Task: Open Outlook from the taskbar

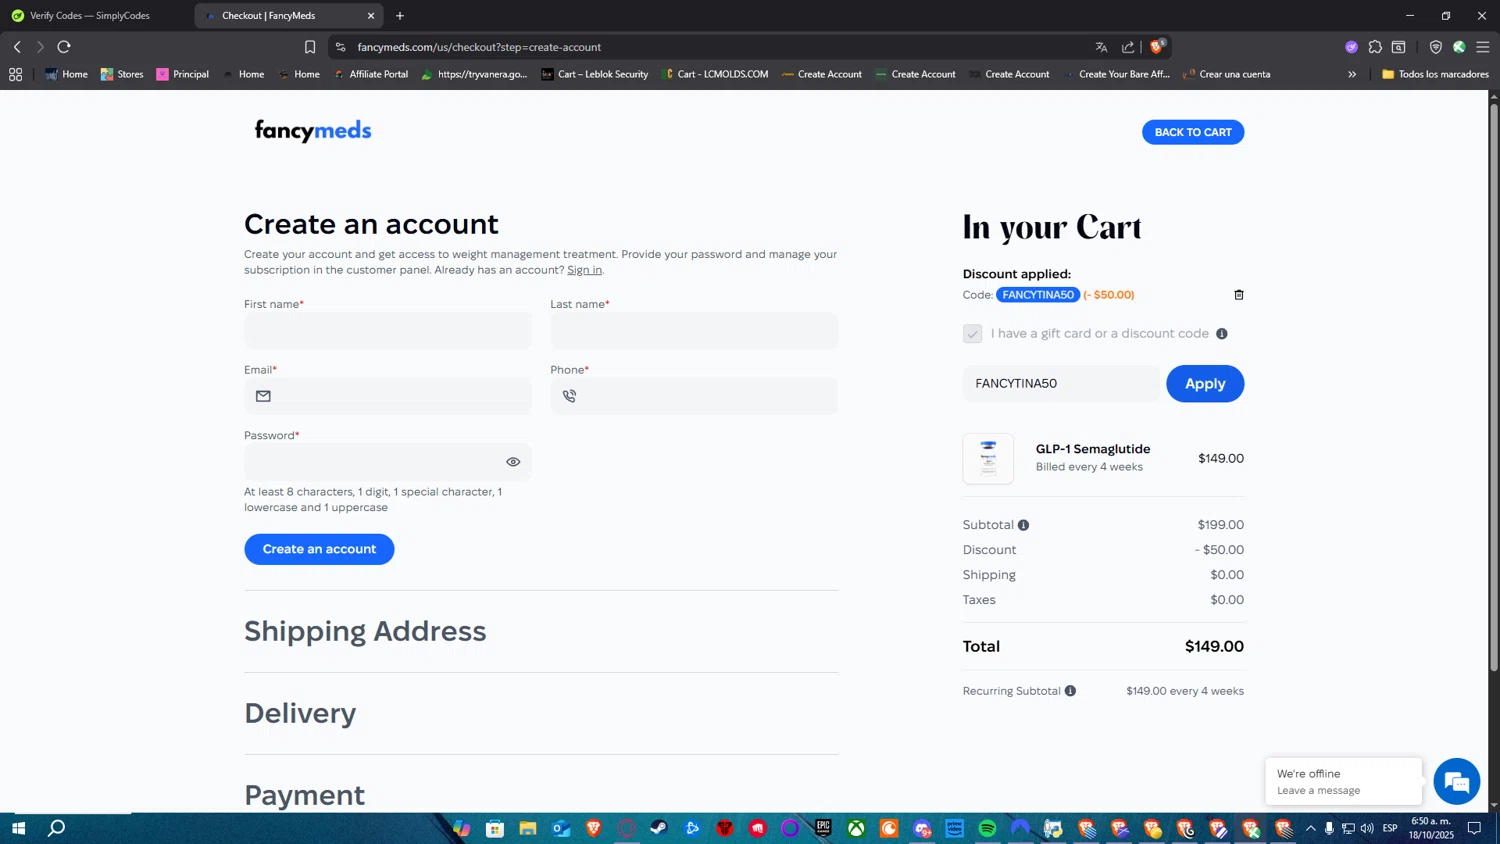Action: (560, 828)
